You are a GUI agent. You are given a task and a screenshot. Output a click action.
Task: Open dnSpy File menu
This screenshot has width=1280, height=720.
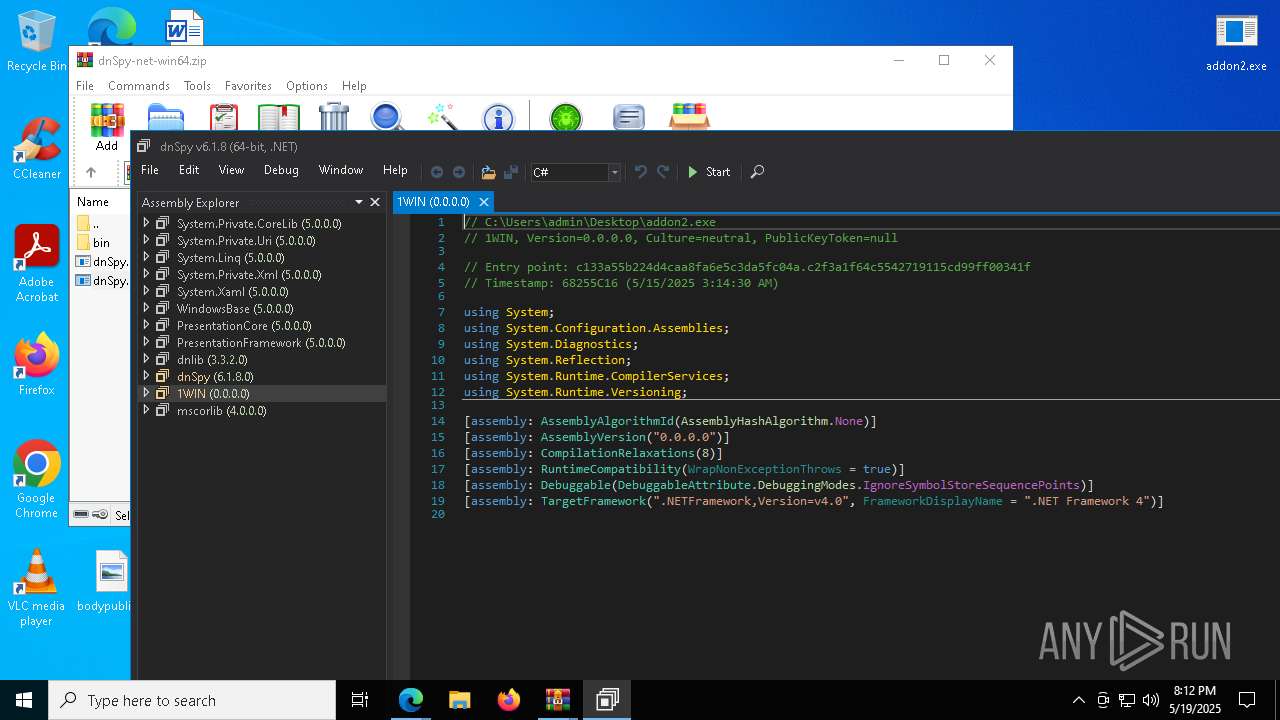click(x=149, y=170)
